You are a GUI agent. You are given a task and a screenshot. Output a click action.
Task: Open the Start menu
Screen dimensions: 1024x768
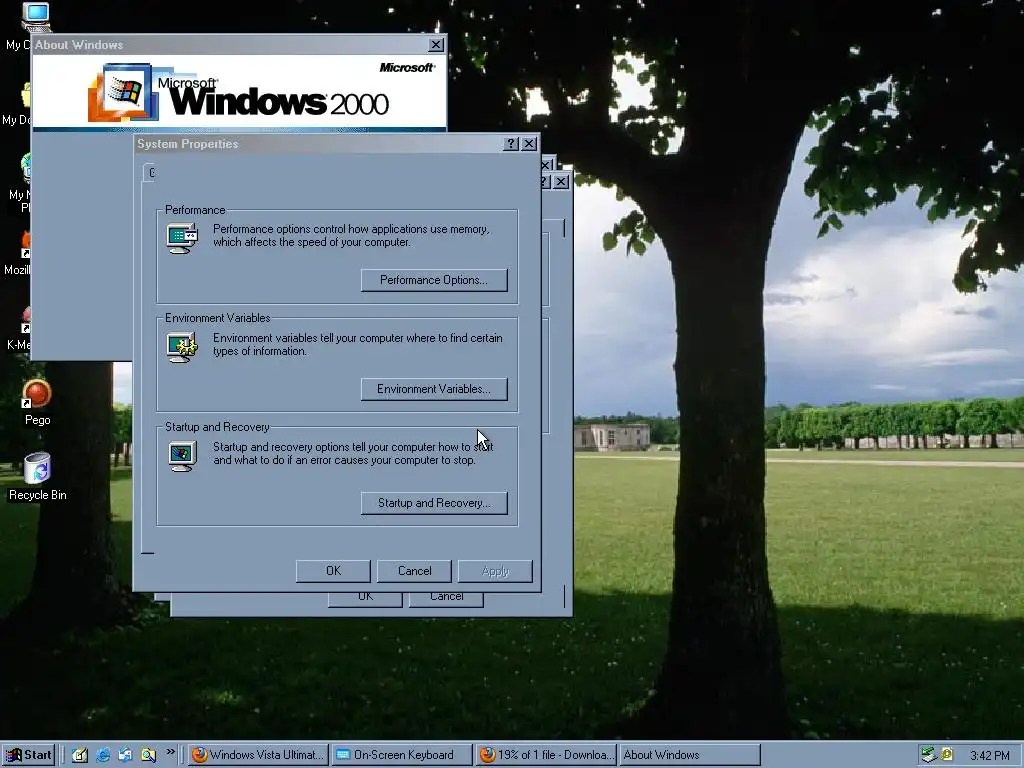coord(27,755)
